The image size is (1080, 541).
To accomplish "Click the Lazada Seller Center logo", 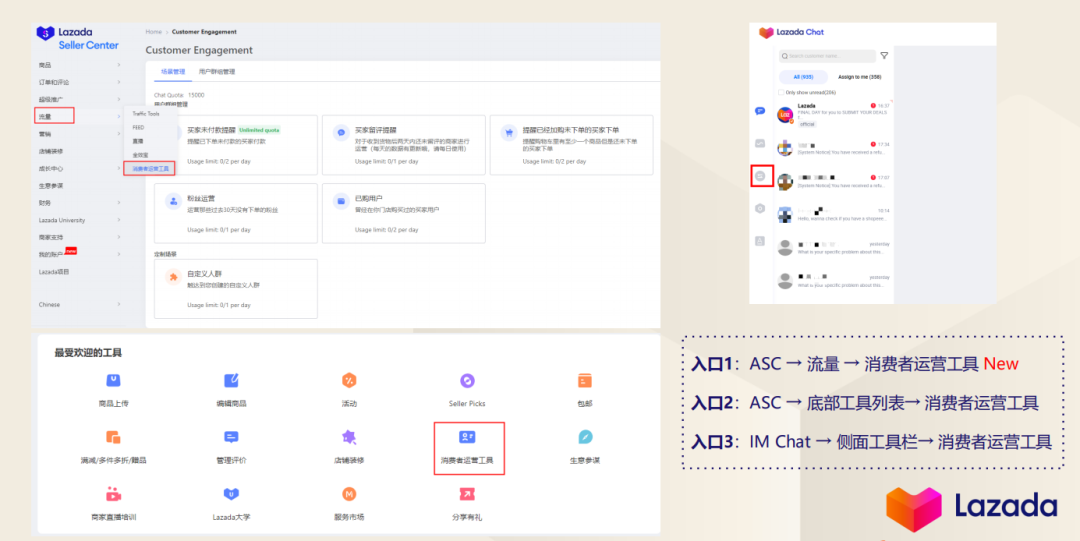I will [x=77, y=39].
